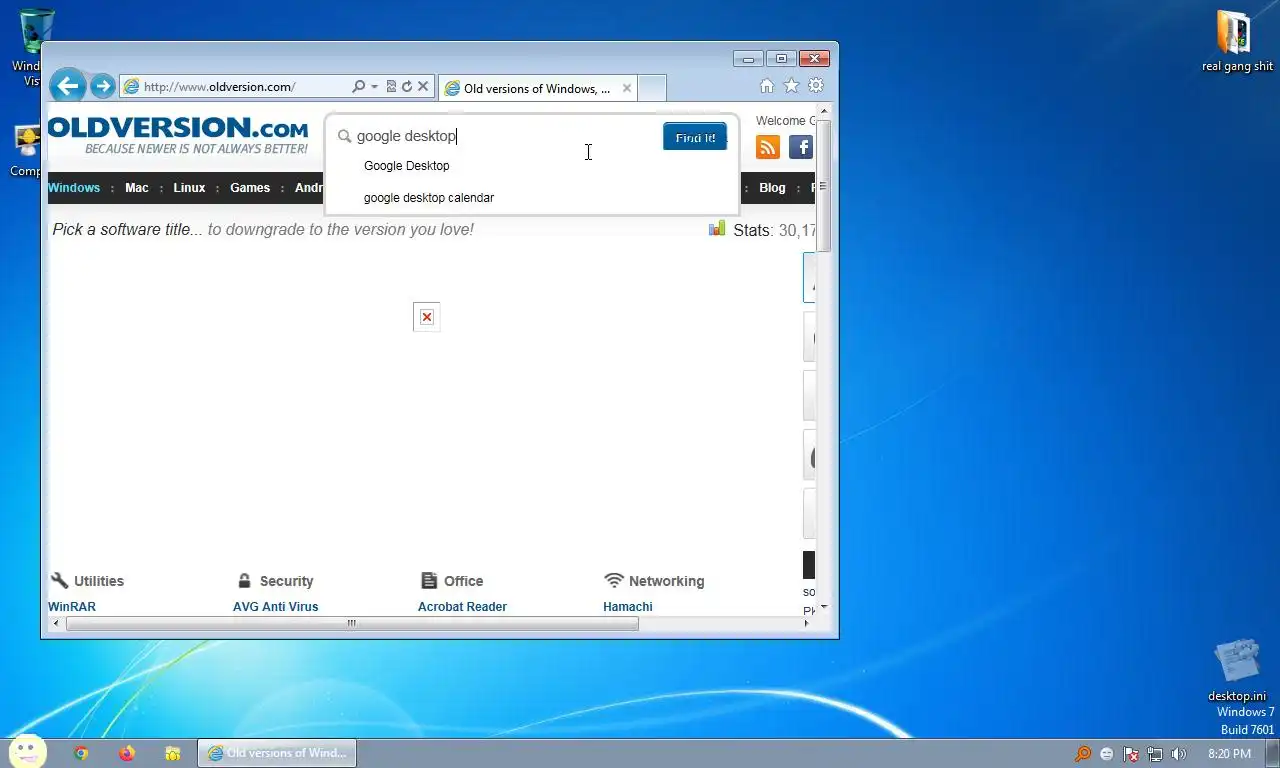The height and width of the screenshot is (768, 1280).
Task: Open Internet Explorer Home icon
Action: tap(767, 86)
